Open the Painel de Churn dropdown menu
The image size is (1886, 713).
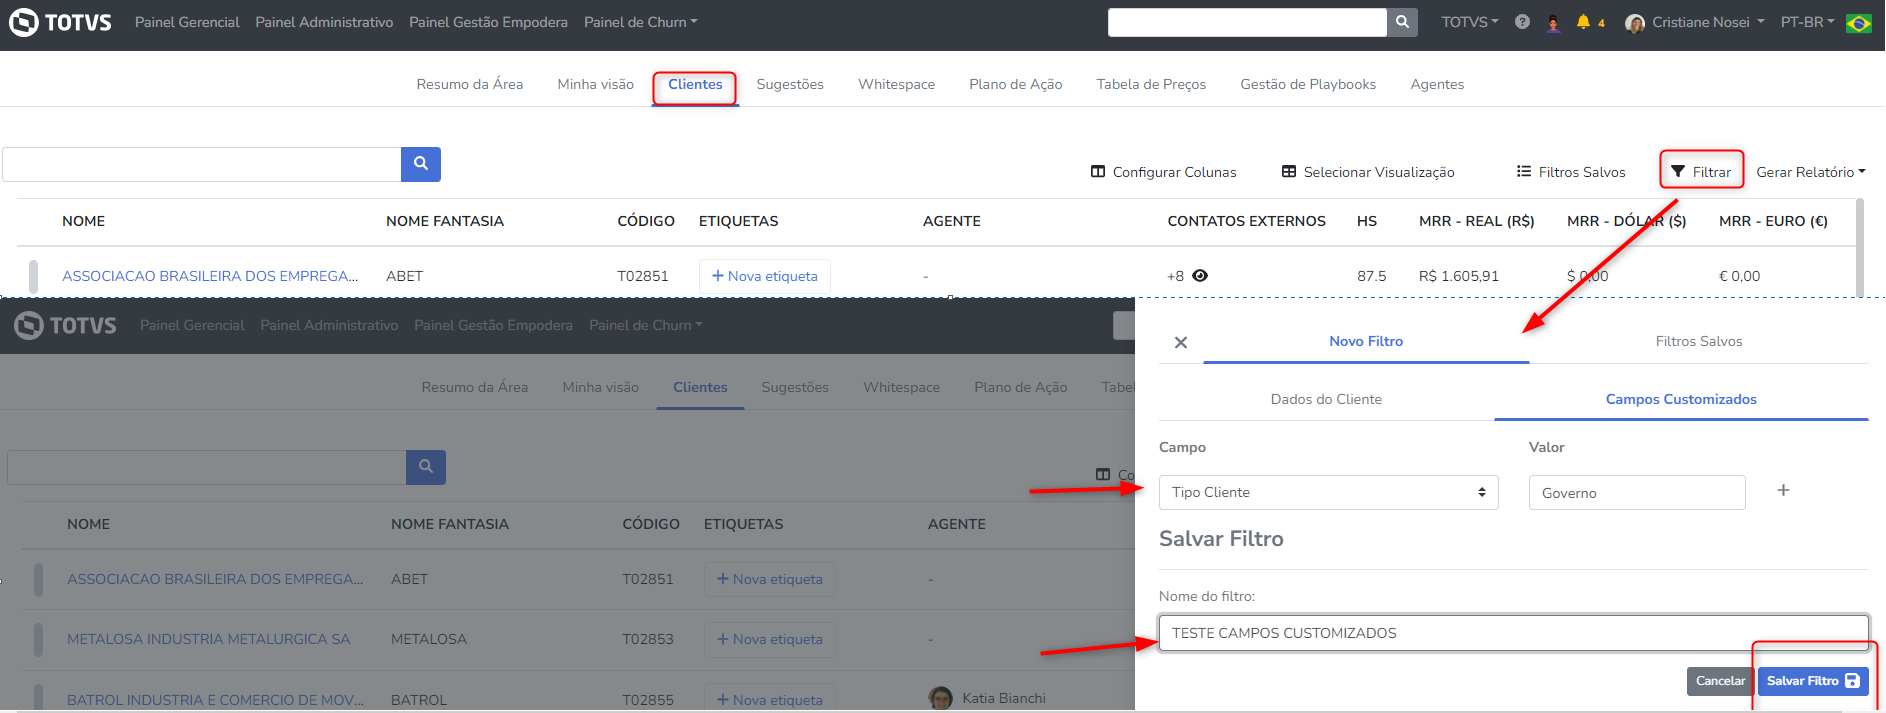tap(641, 22)
